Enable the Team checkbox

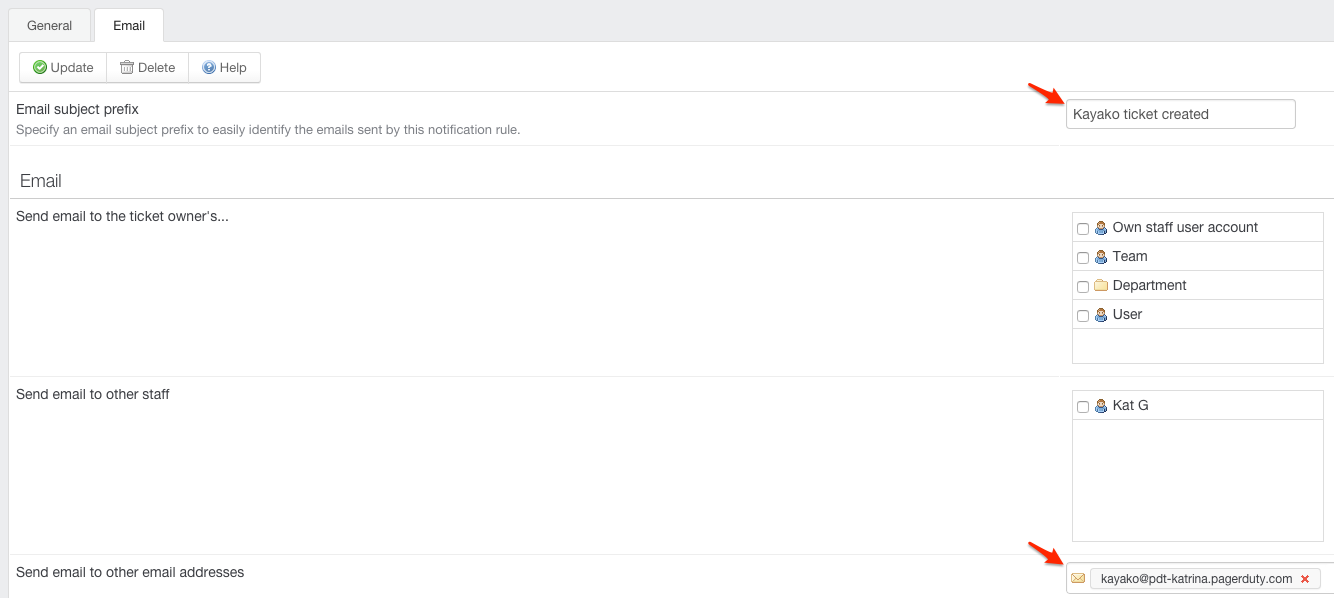tap(1083, 258)
